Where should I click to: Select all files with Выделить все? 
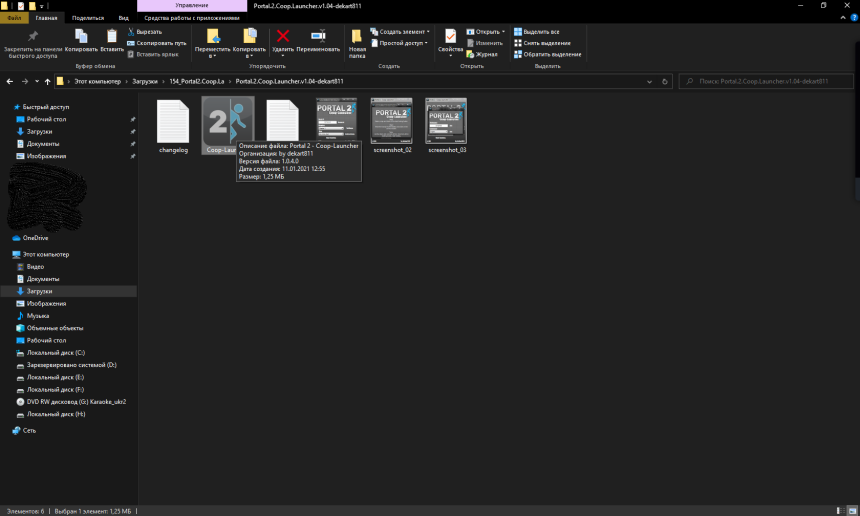point(536,32)
